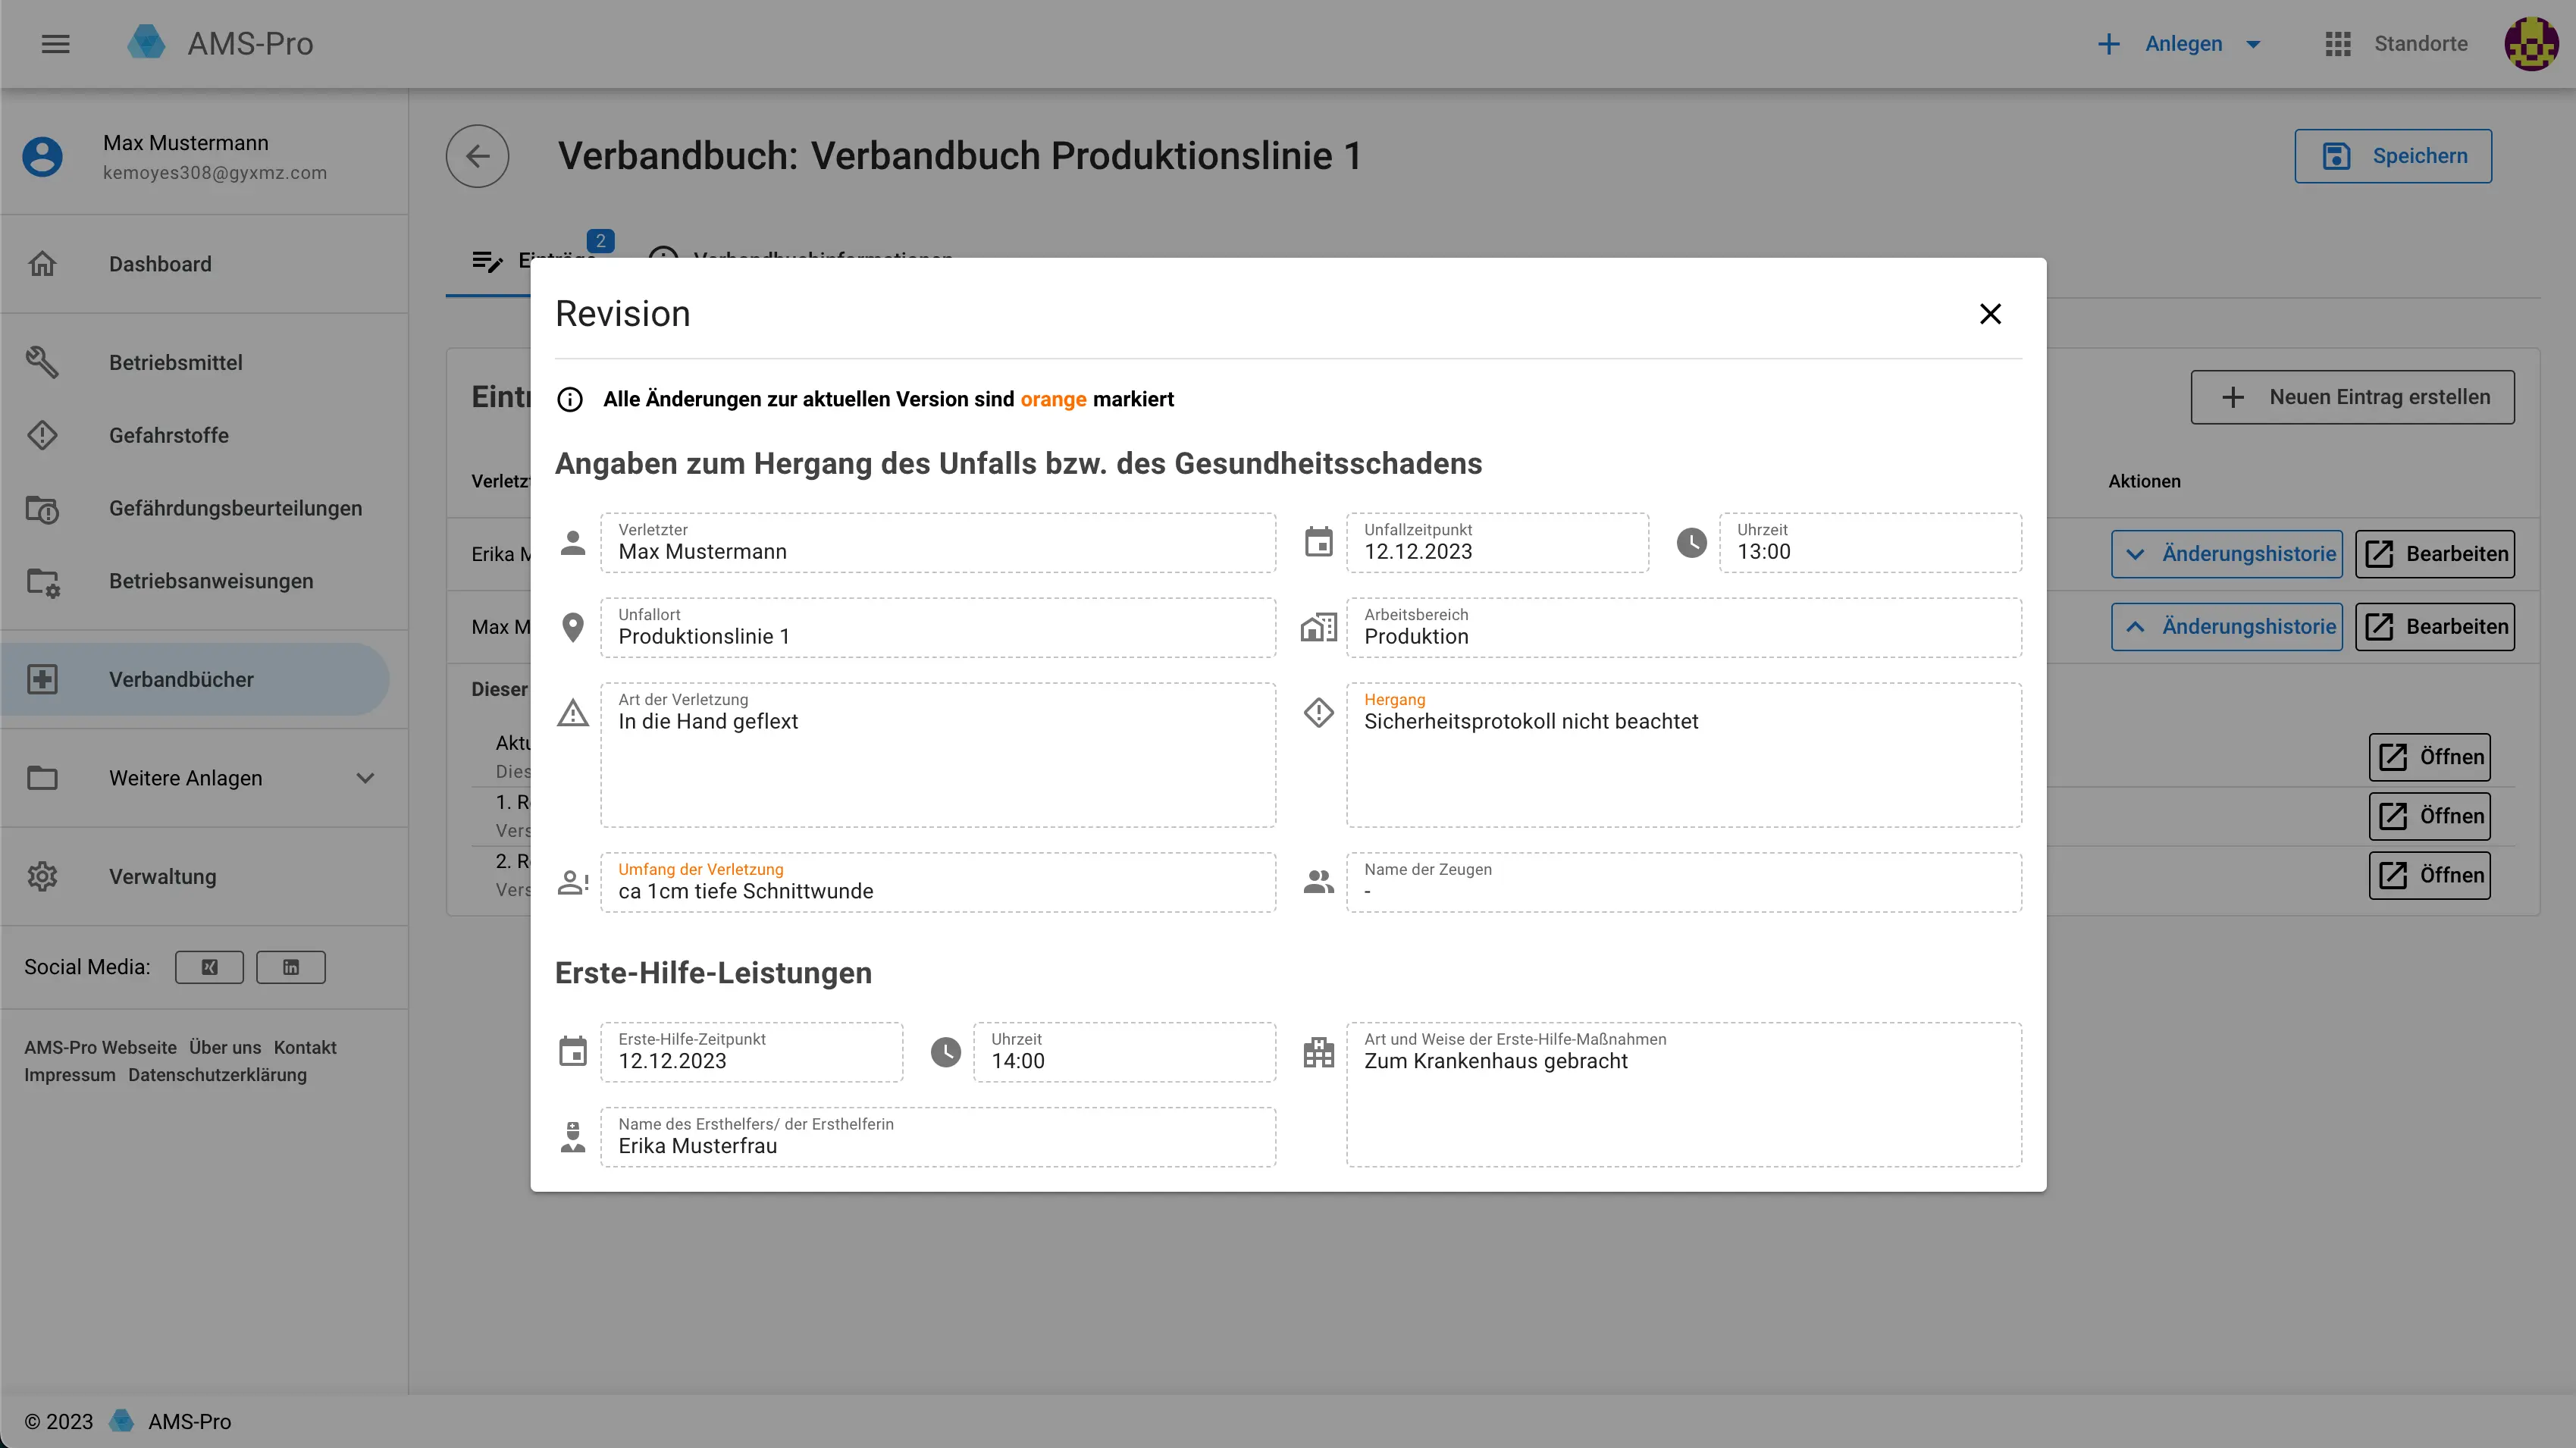Image resolution: width=2576 pixels, height=1448 pixels.
Task: Open the Standorte grid icon
Action: [2337, 44]
